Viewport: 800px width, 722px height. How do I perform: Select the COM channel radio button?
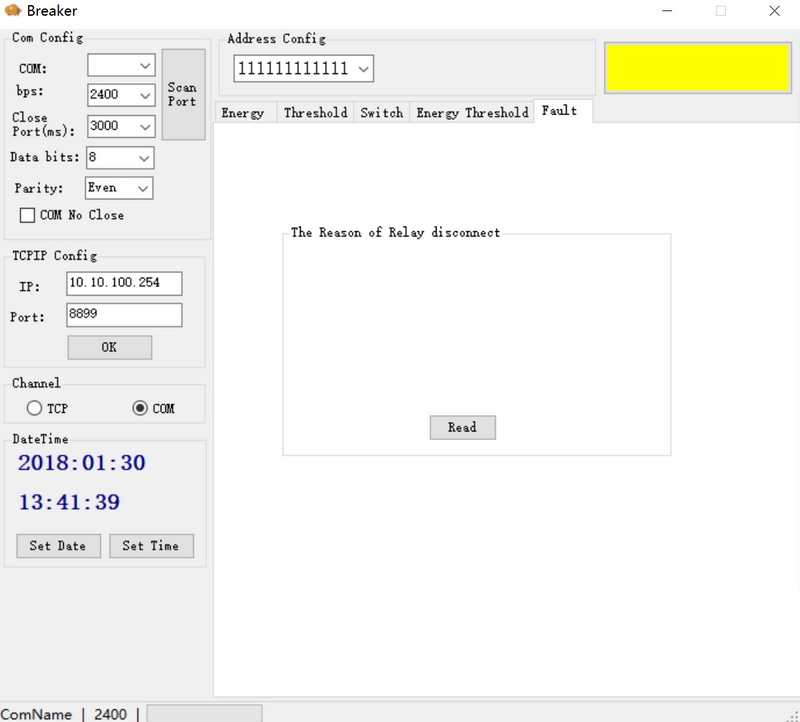coord(140,408)
